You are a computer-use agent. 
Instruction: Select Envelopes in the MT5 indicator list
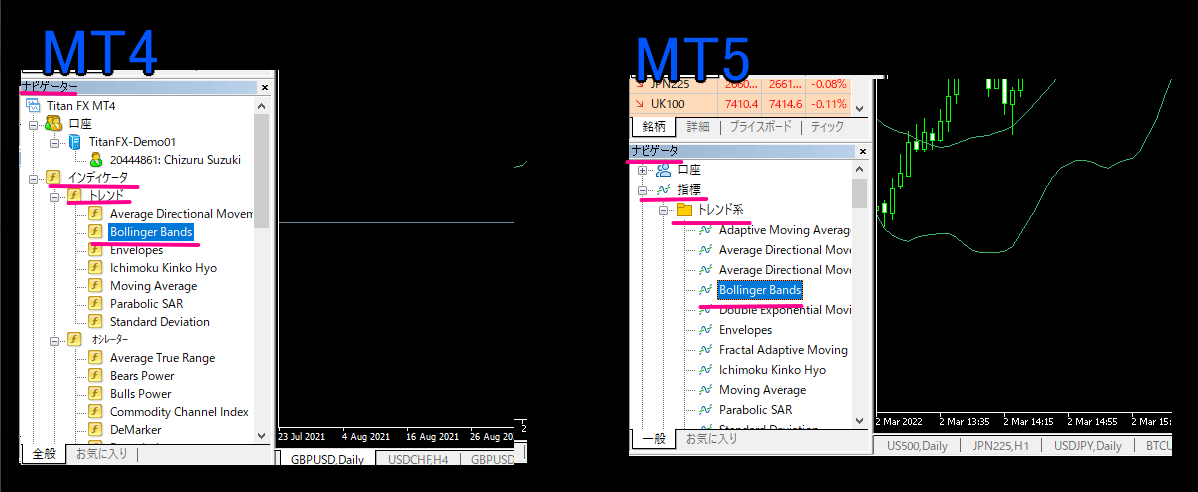point(746,330)
